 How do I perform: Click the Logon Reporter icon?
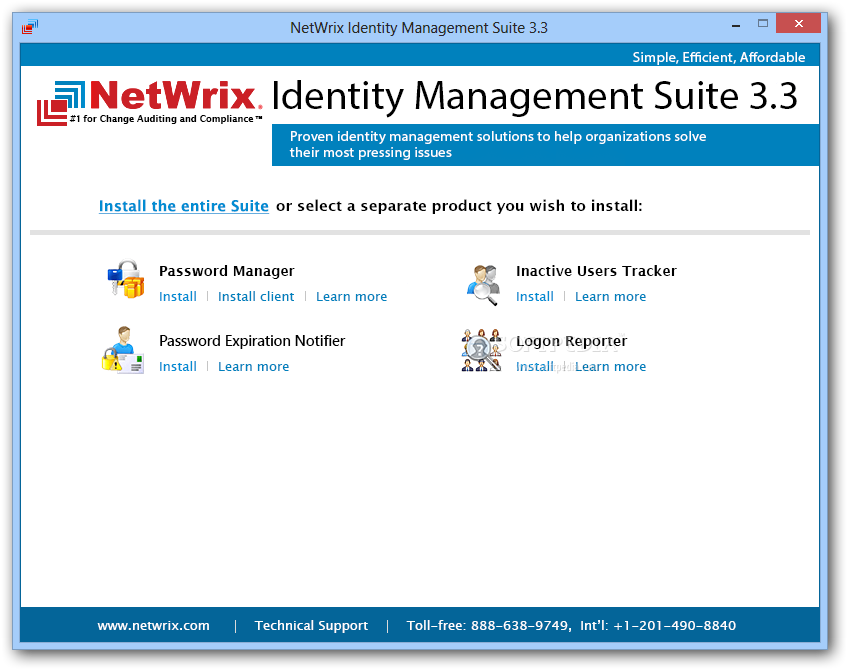[481, 350]
